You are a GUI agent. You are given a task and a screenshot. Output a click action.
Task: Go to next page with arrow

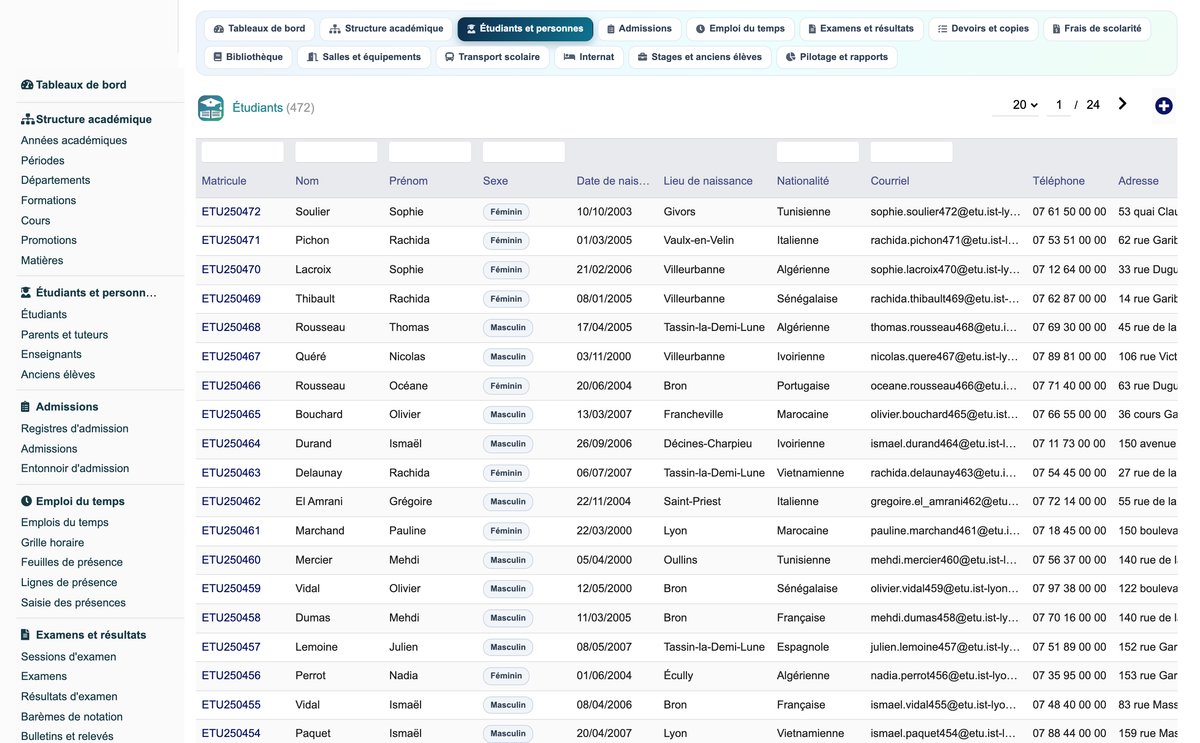point(1123,104)
